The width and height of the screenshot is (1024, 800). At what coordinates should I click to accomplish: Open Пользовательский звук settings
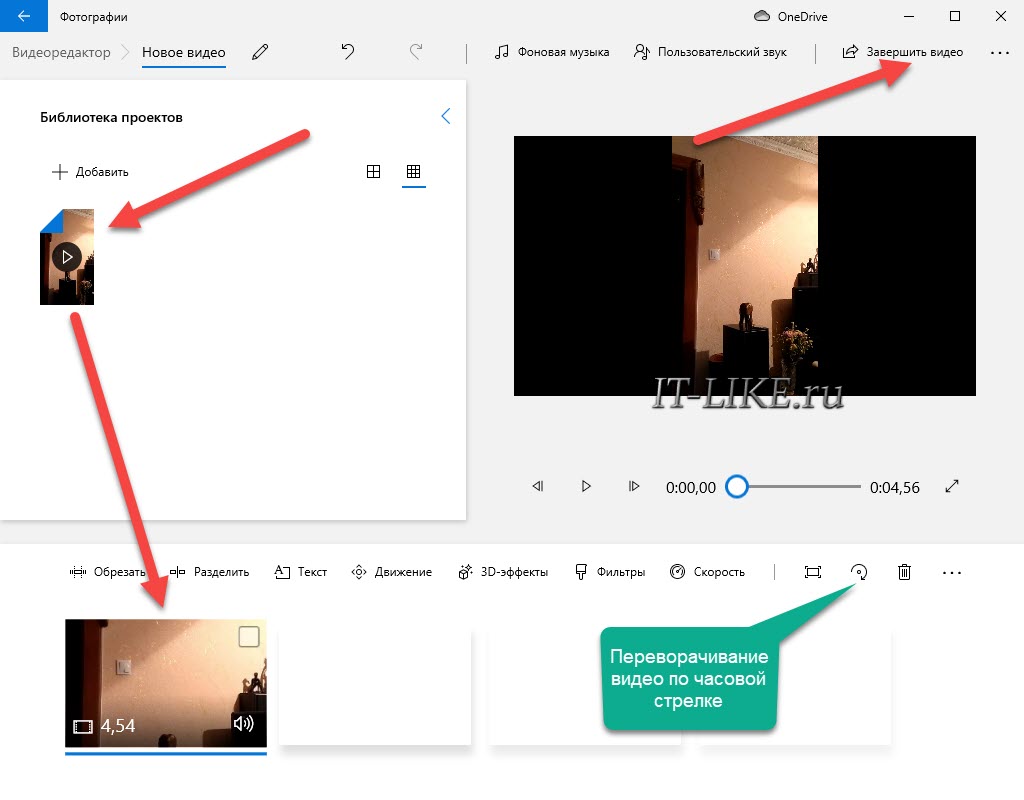710,52
